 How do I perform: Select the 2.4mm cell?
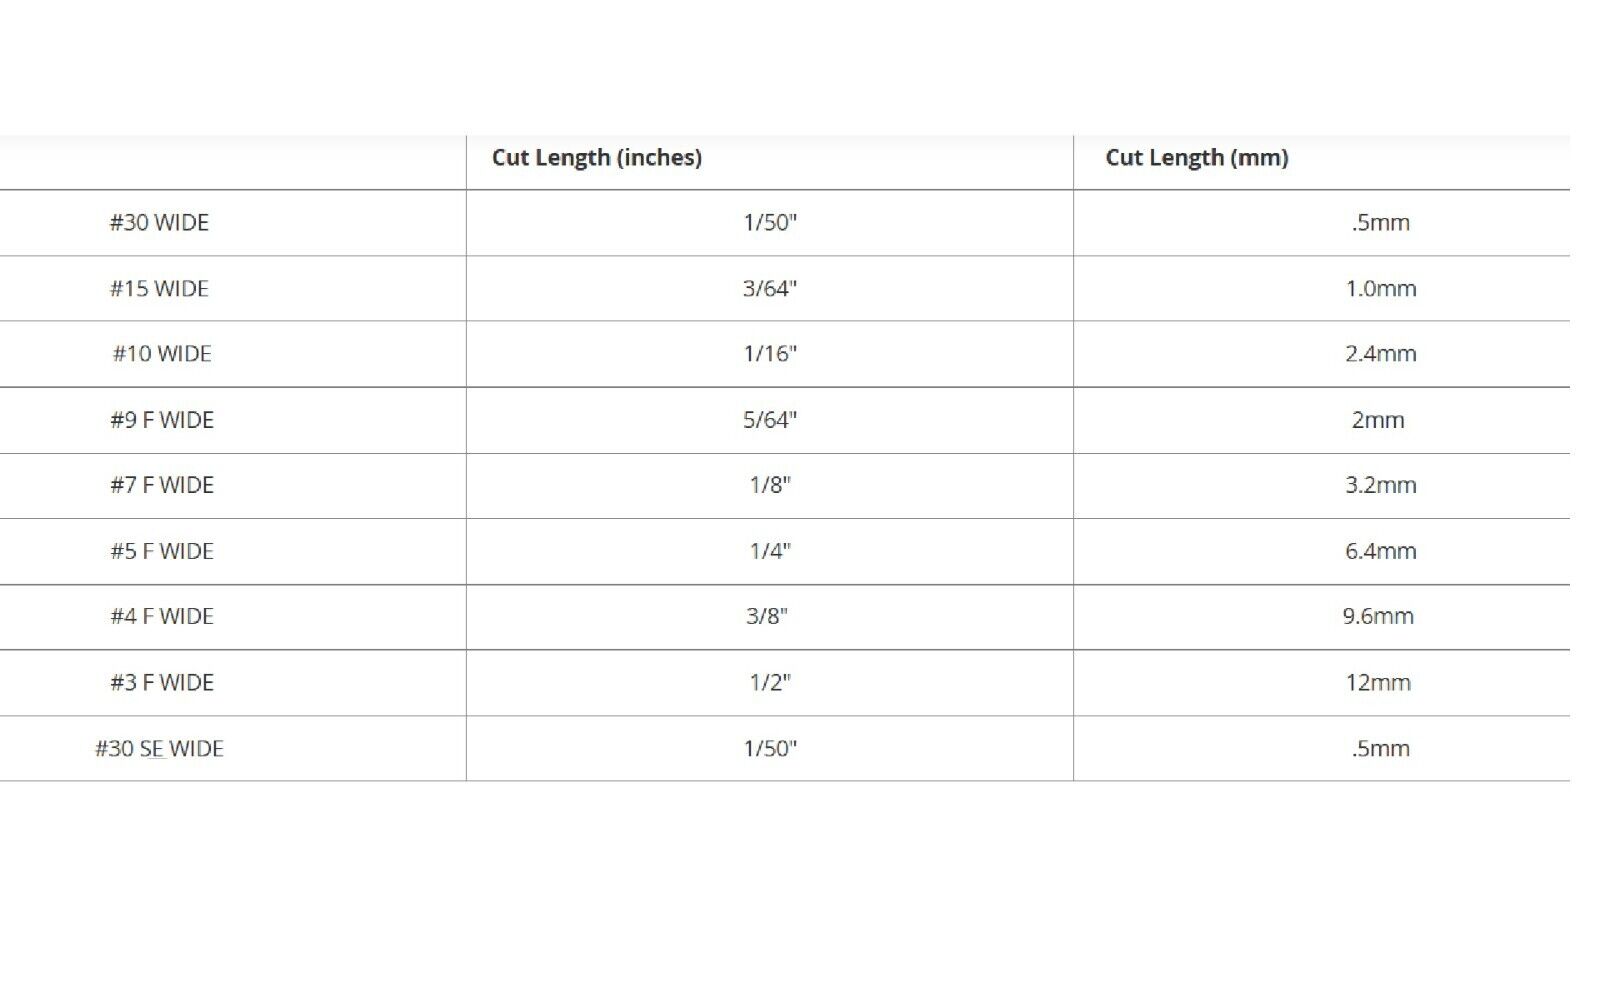1380,353
